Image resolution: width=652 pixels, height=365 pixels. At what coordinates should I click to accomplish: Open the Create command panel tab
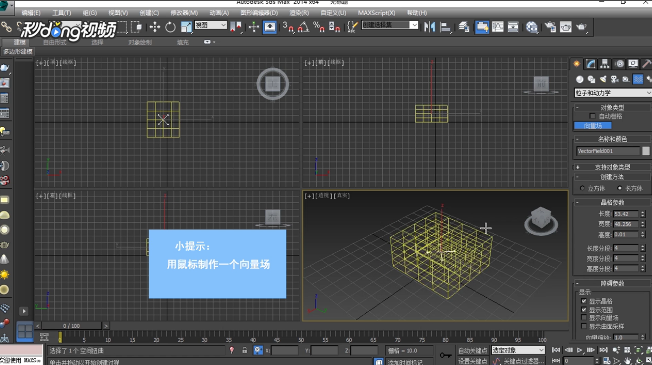pos(577,64)
